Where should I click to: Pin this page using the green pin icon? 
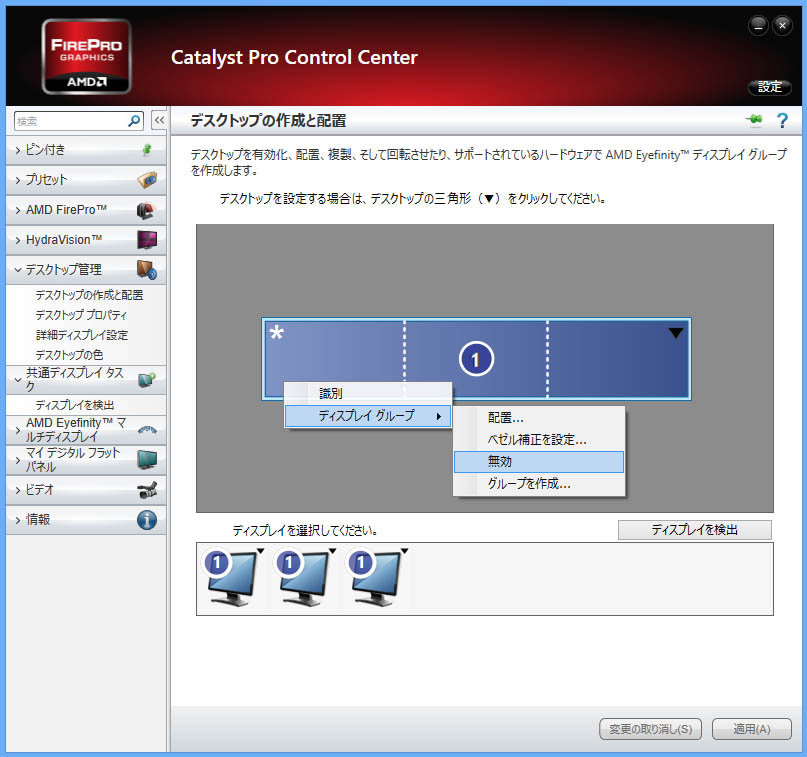pos(755,120)
